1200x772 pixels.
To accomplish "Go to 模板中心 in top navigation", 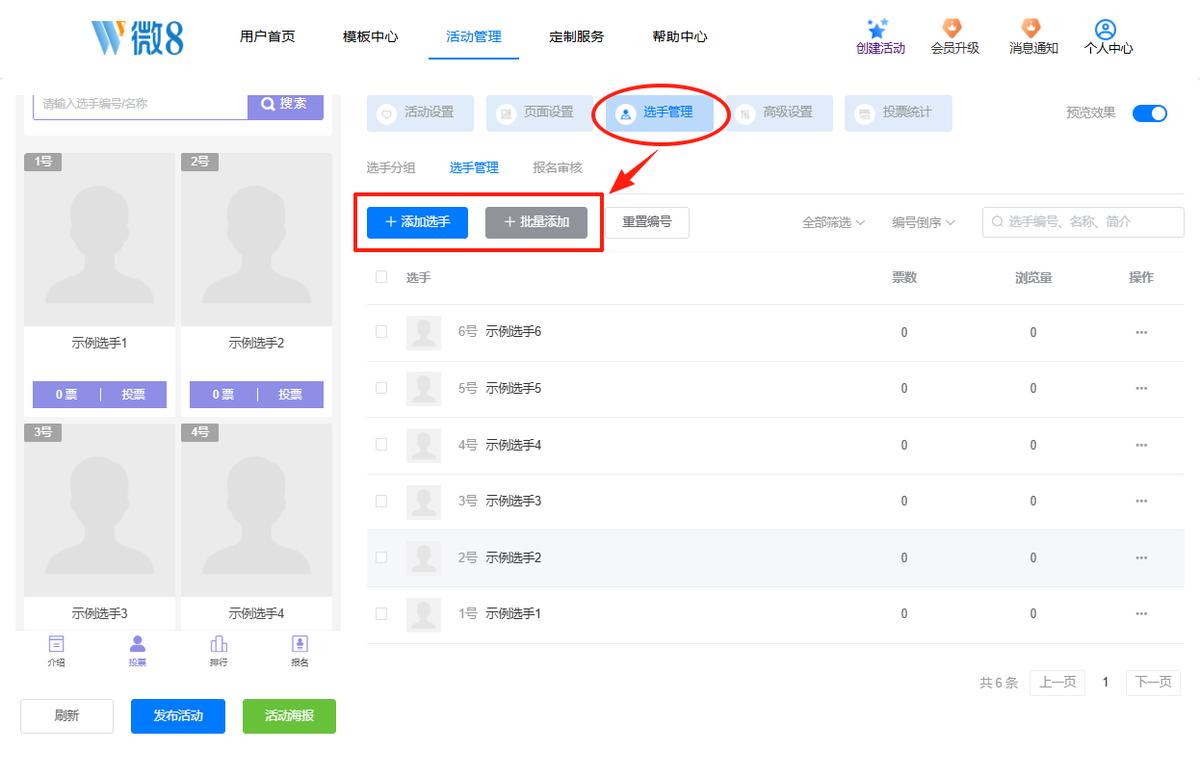I will [x=370, y=37].
